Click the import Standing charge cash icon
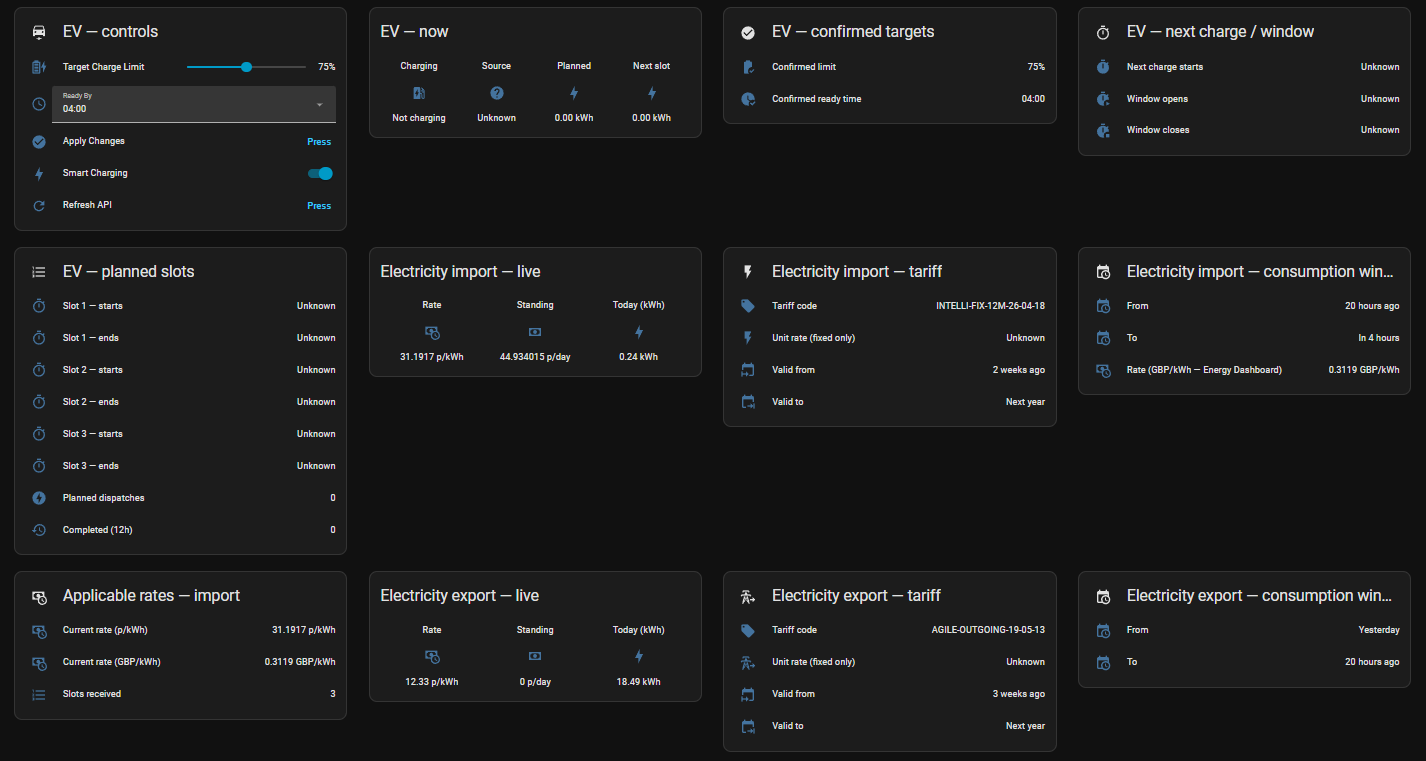The width and height of the screenshot is (1426, 761). [535, 332]
